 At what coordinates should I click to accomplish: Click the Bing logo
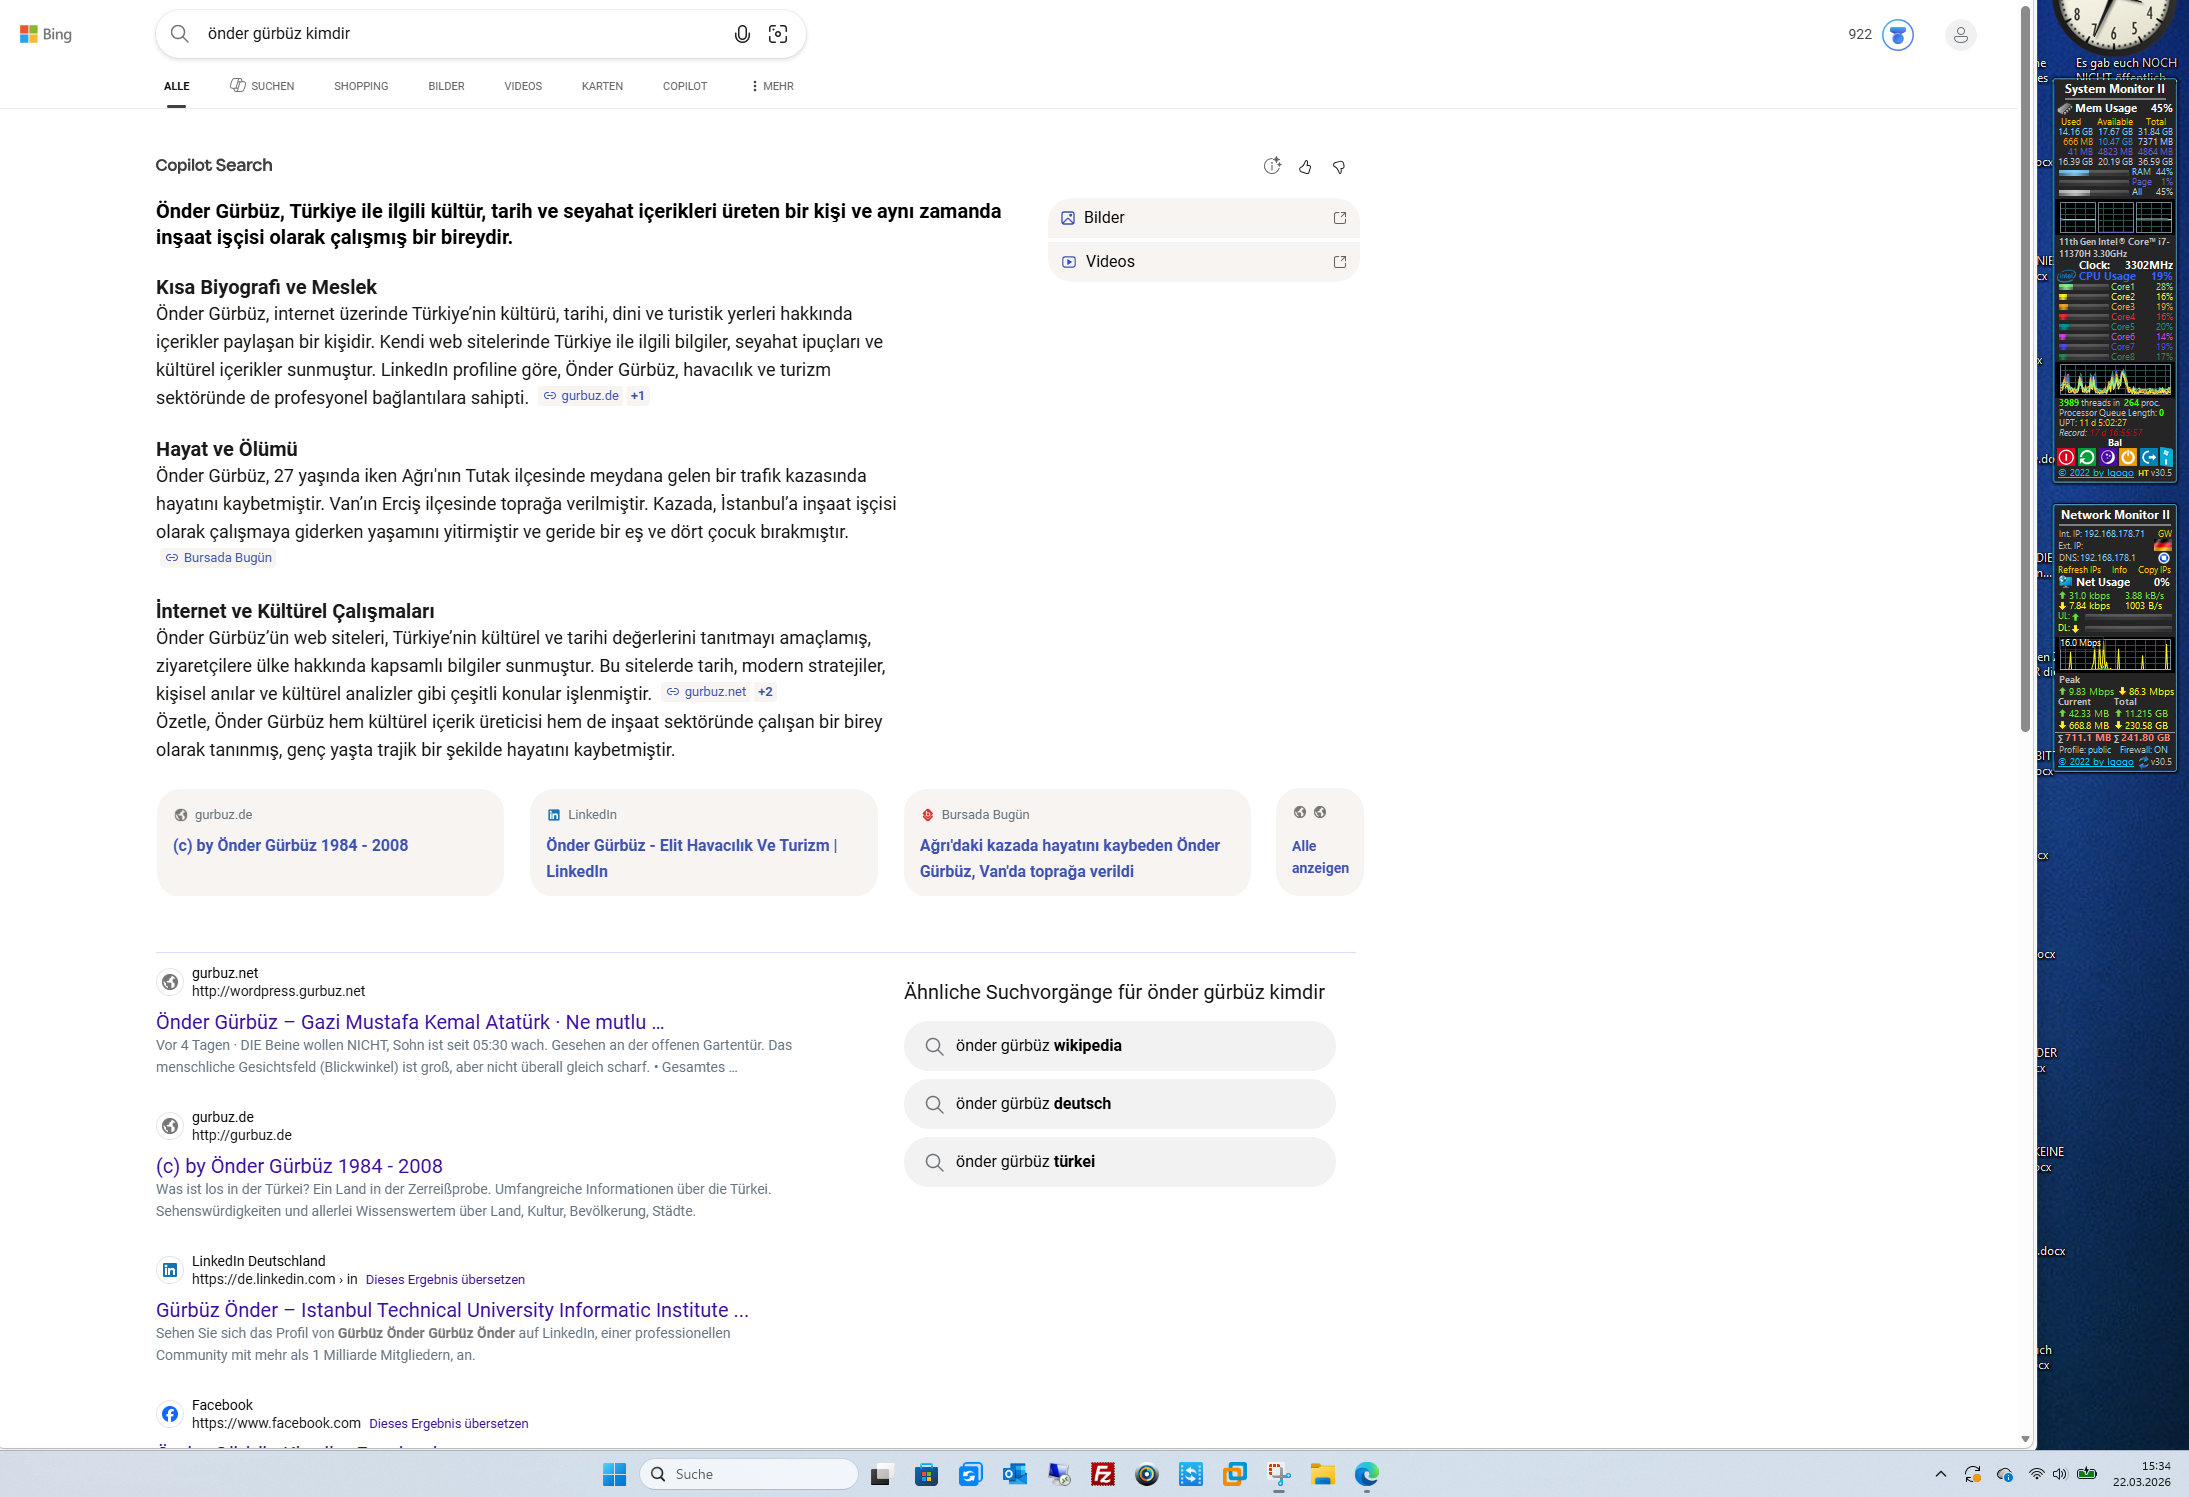click(x=46, y=34)
